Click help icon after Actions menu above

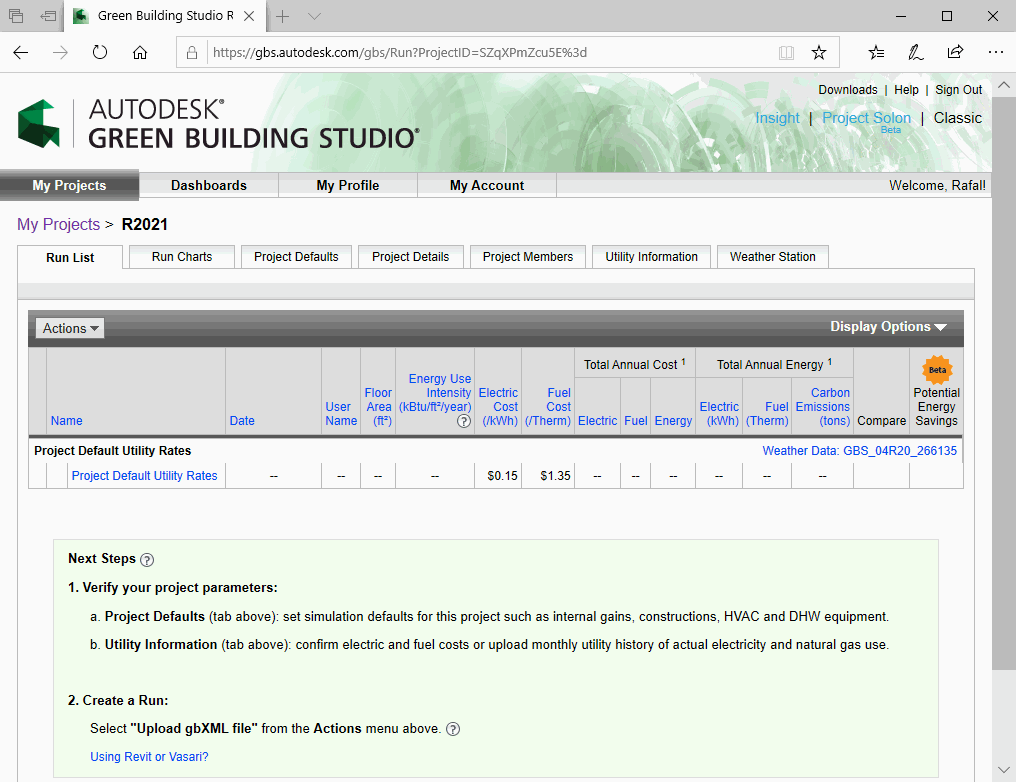pyautogui.click(x=454, y=730)
